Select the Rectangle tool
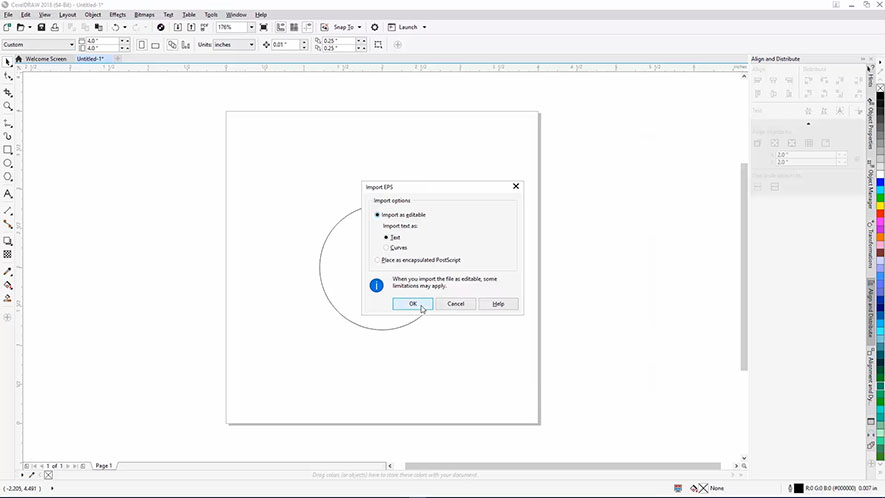885x498 pixels. tap(8, 149)
